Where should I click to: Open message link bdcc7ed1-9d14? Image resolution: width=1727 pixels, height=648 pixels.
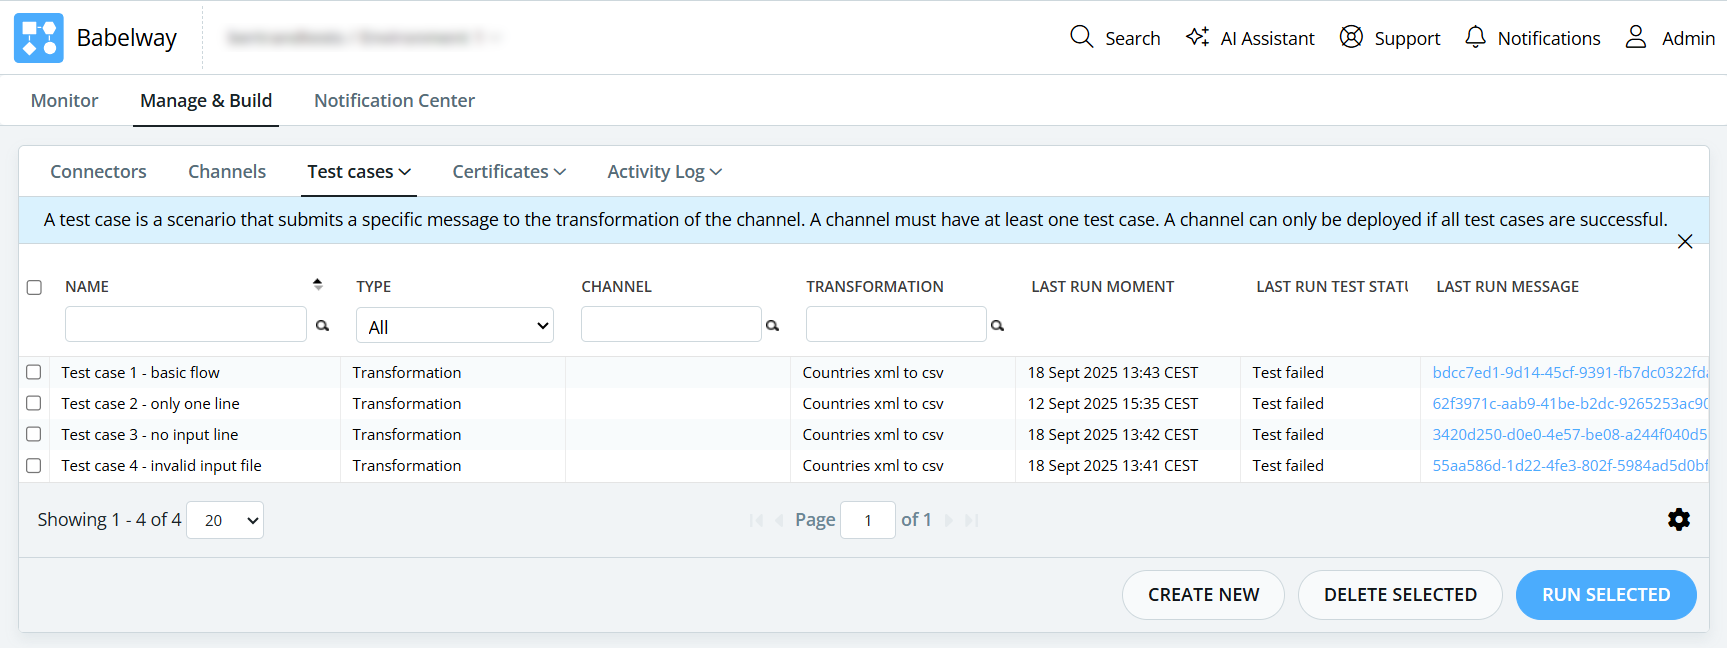(1570, 372)
